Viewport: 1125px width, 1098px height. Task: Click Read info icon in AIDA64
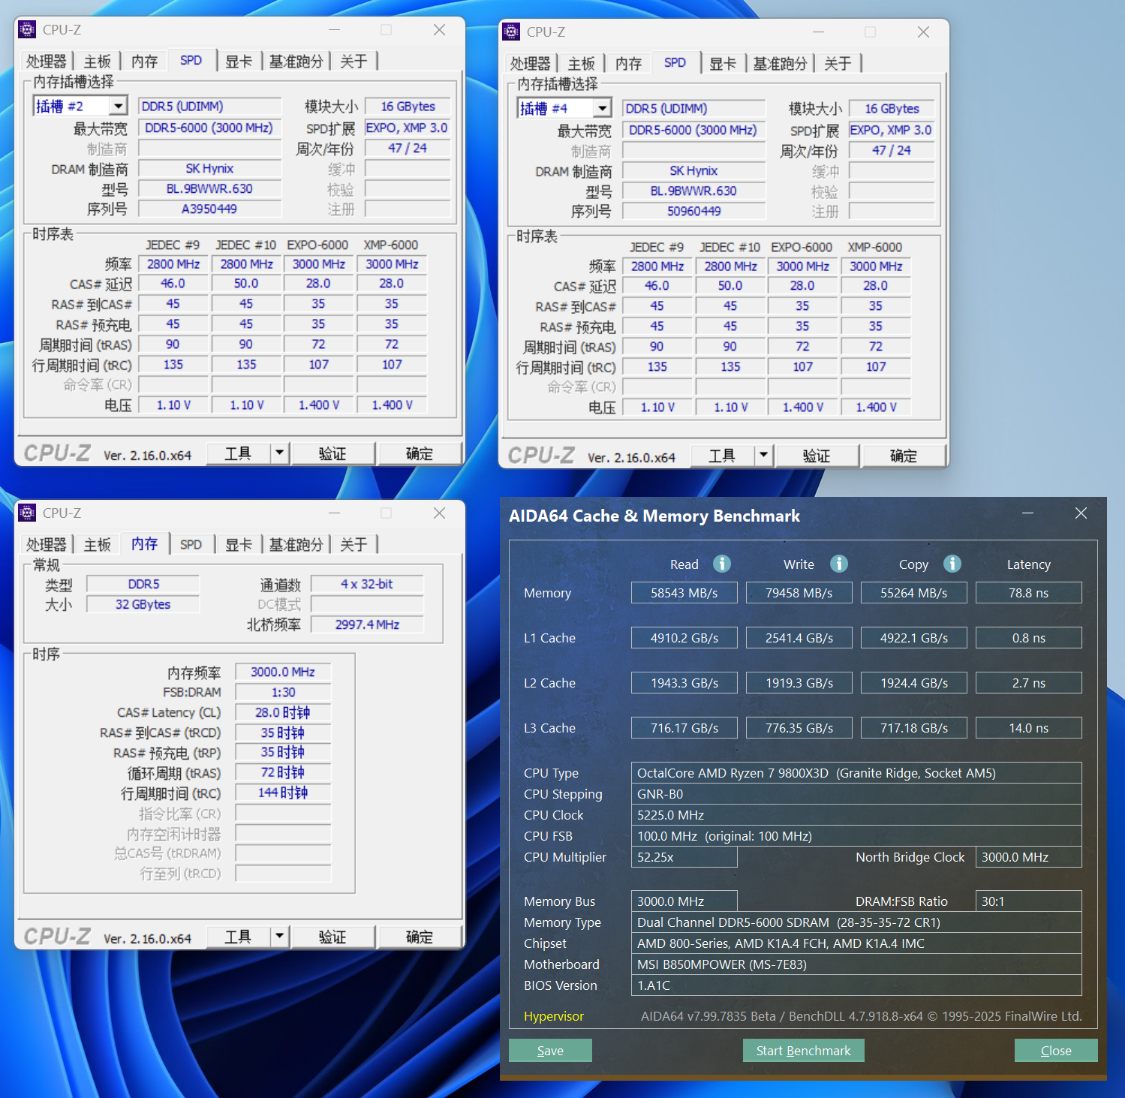tap(722, 564)
